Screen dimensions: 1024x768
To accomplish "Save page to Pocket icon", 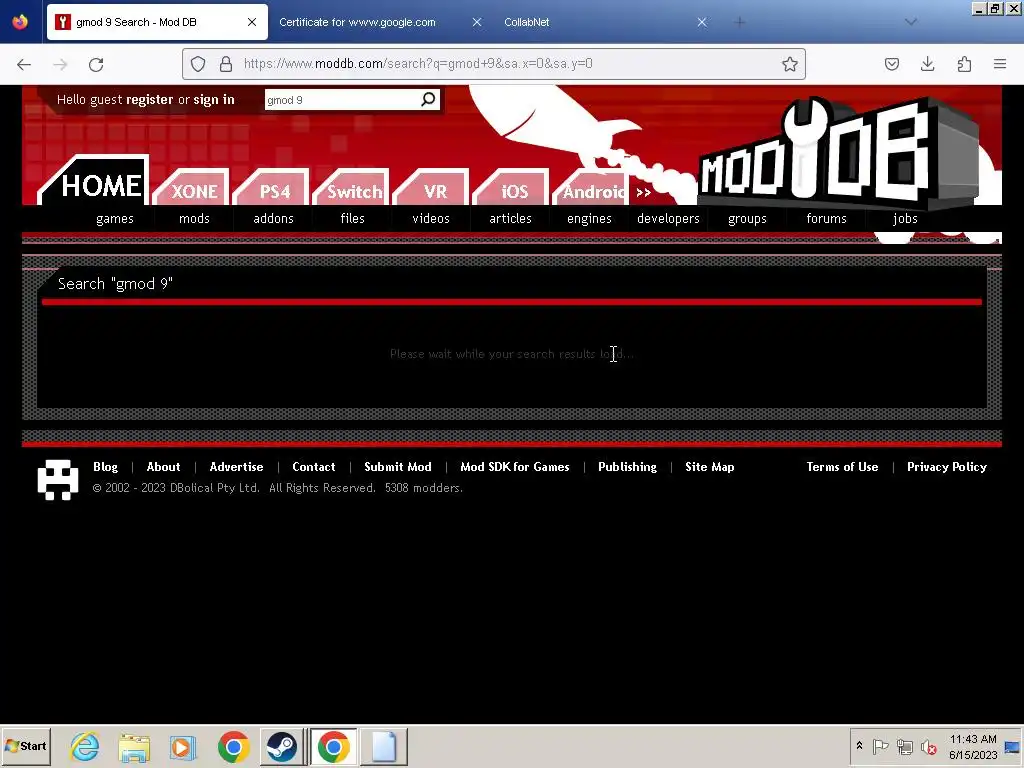I will (891, 64).
